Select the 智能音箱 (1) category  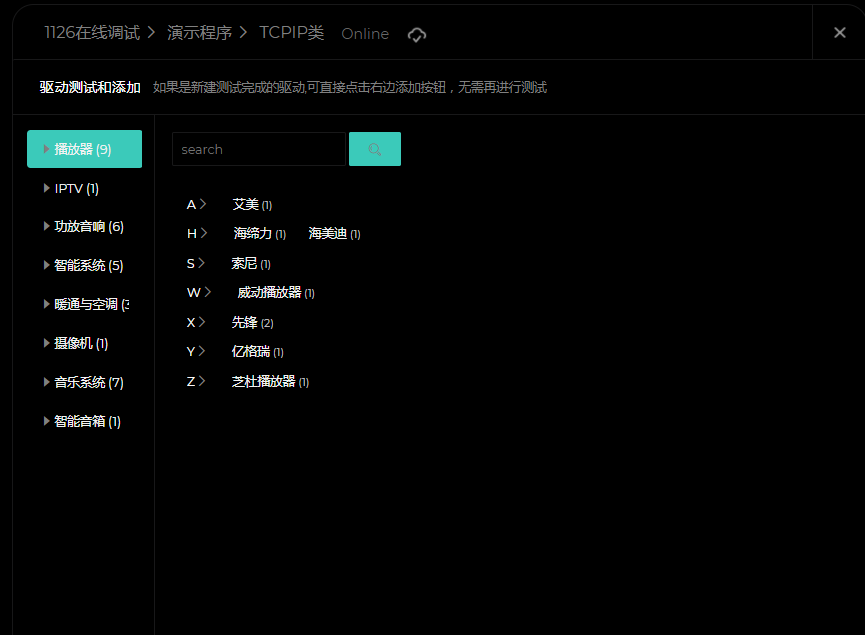[x=87, y=421]
